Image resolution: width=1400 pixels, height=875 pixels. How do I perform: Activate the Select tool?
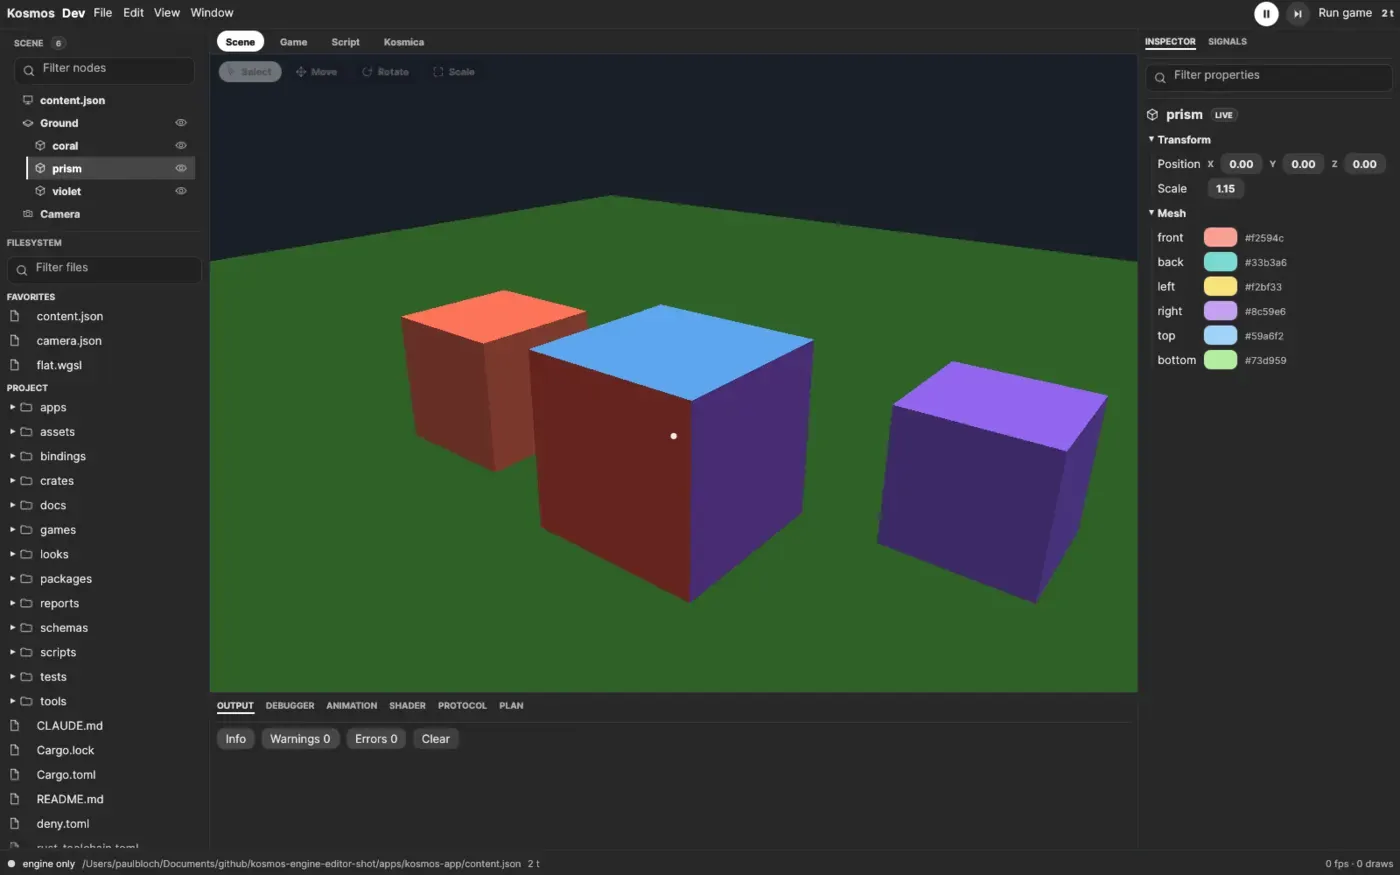[250, 72]
